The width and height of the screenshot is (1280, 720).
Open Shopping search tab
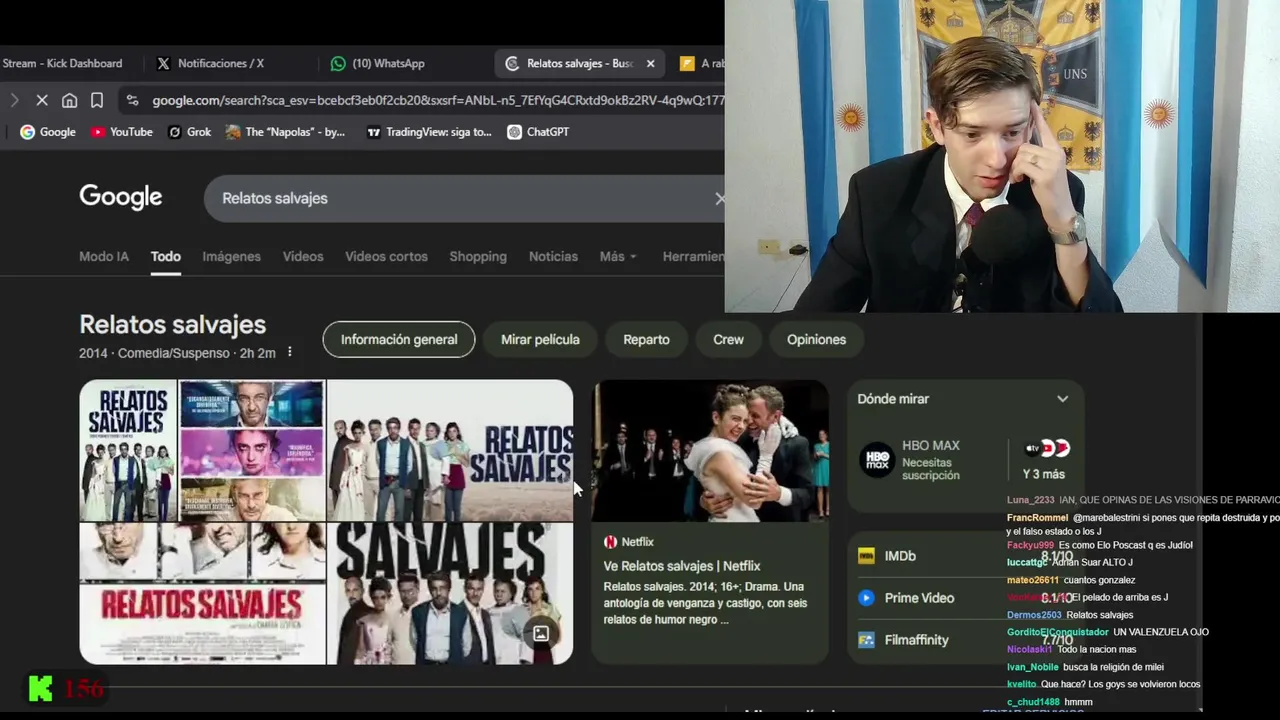pos(478,256)
